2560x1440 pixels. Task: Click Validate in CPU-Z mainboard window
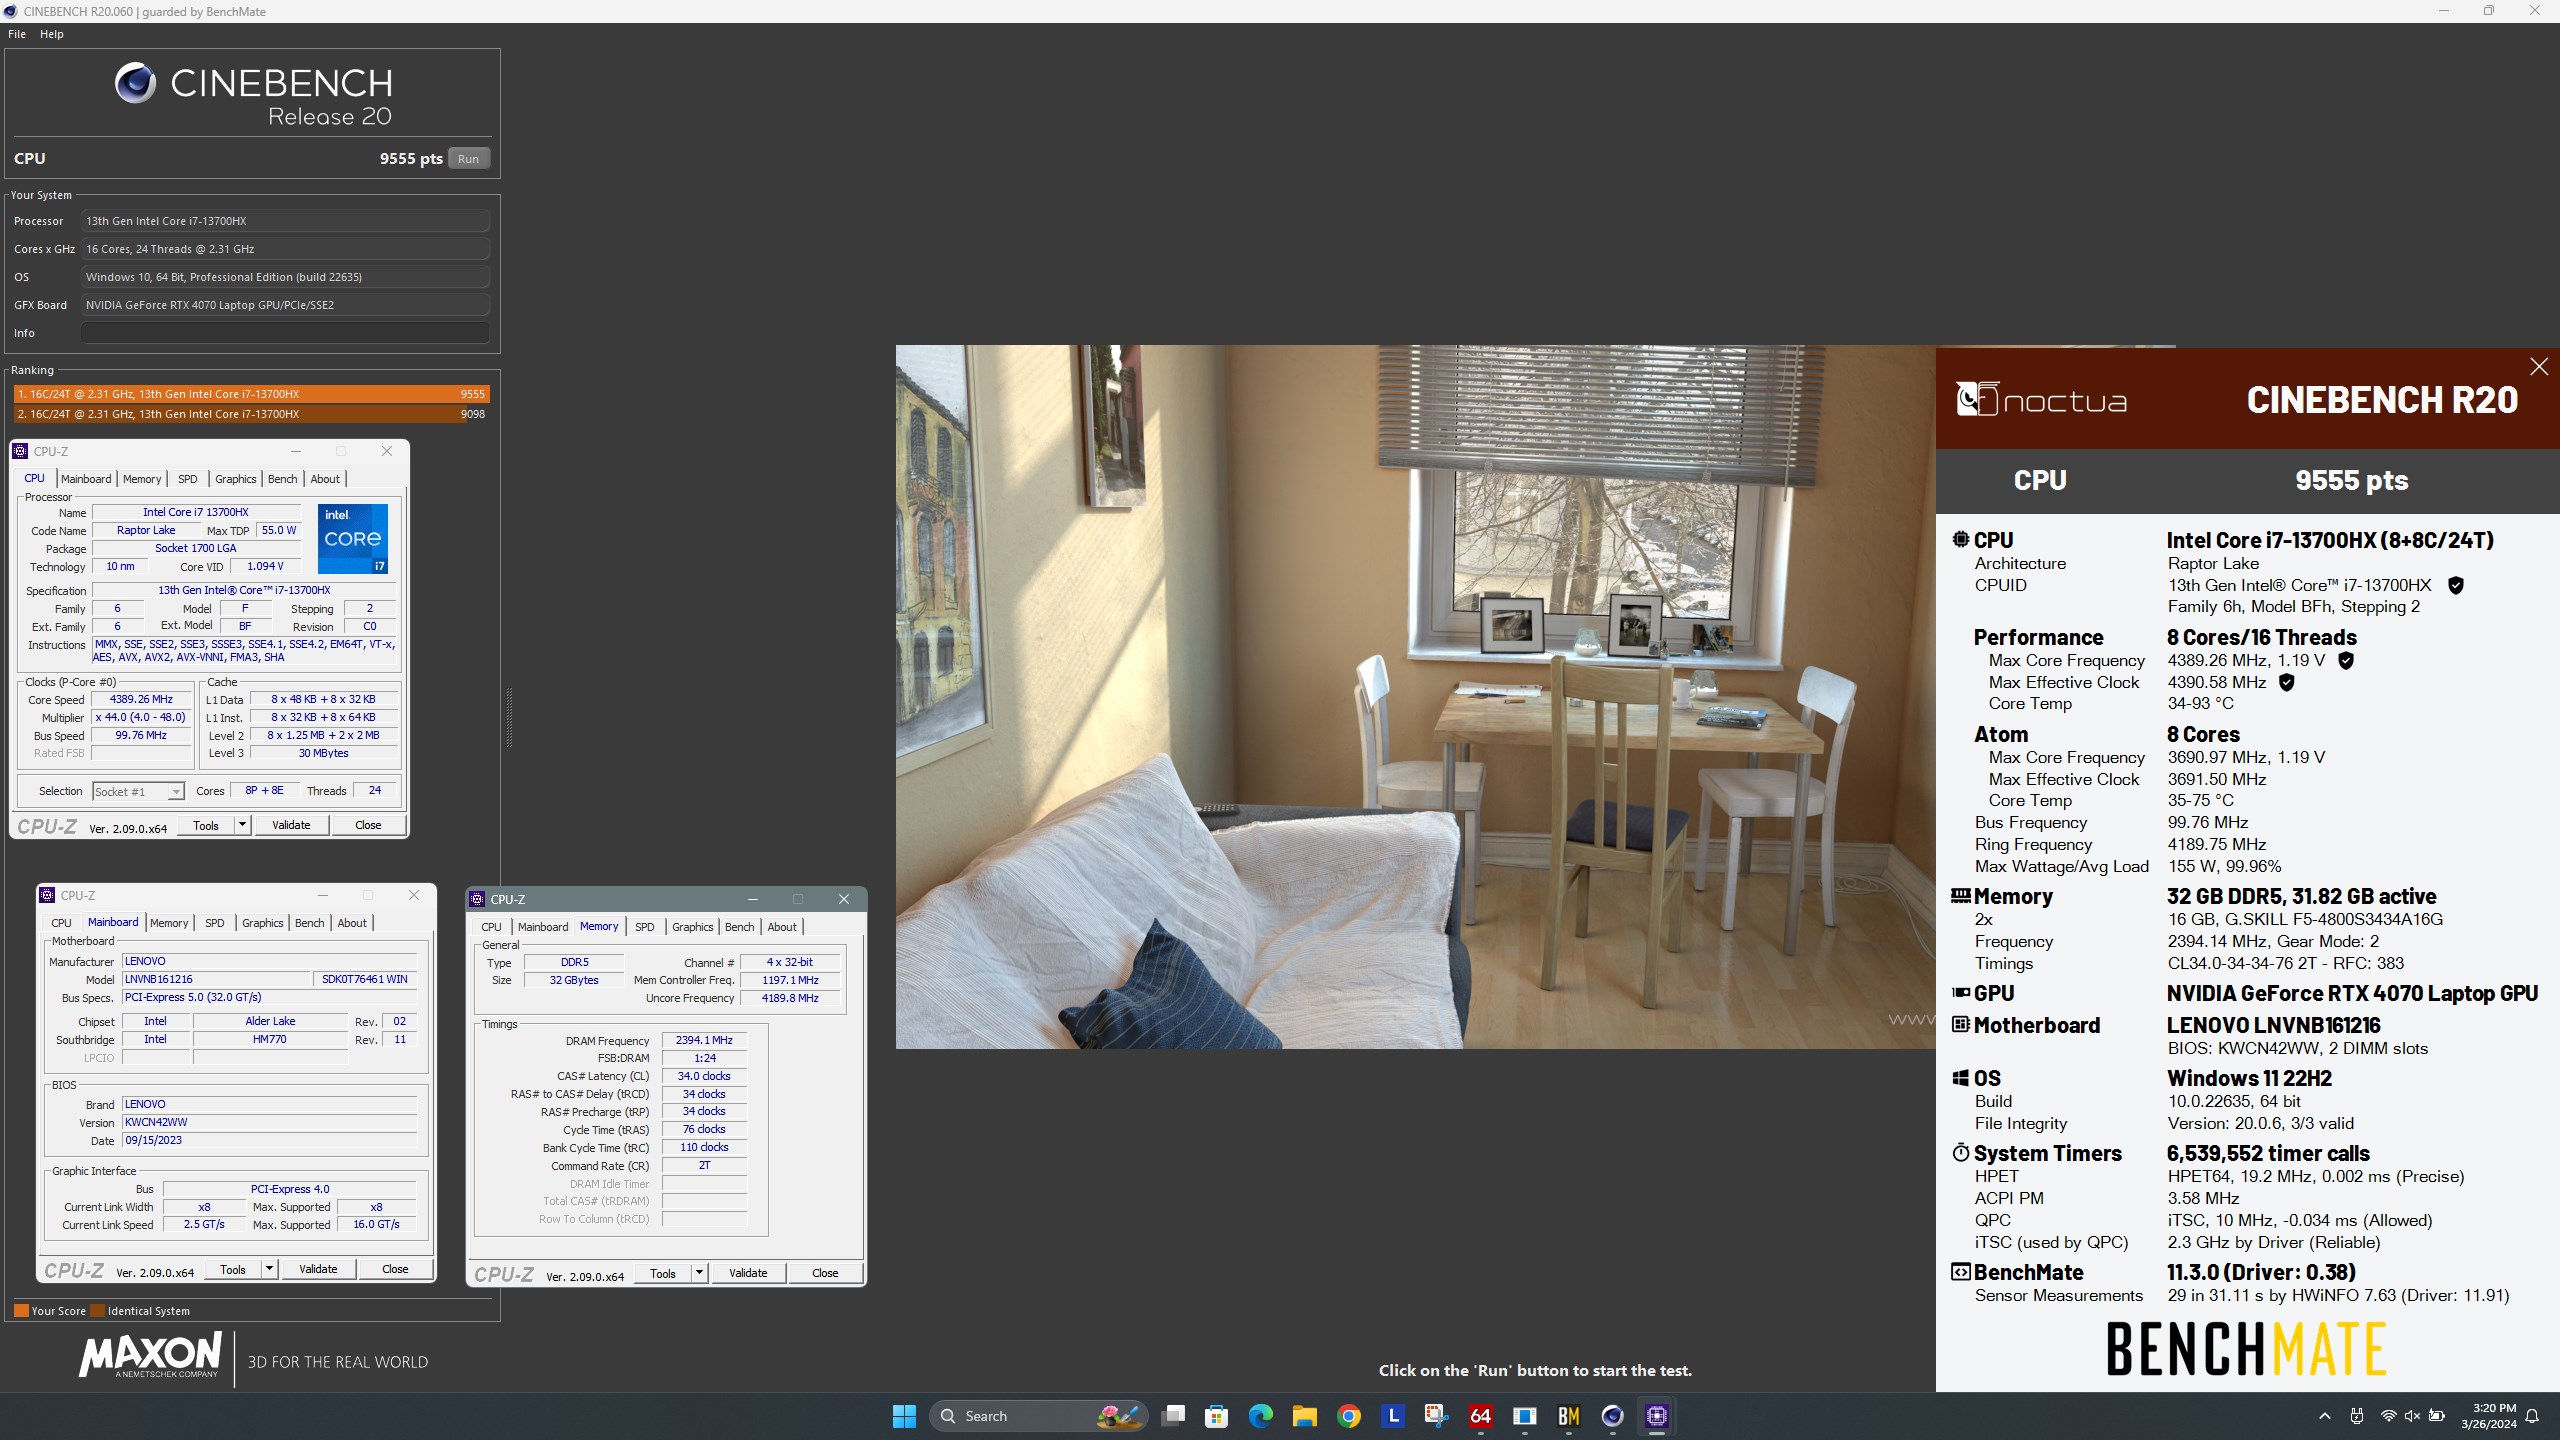point(318,1269)
